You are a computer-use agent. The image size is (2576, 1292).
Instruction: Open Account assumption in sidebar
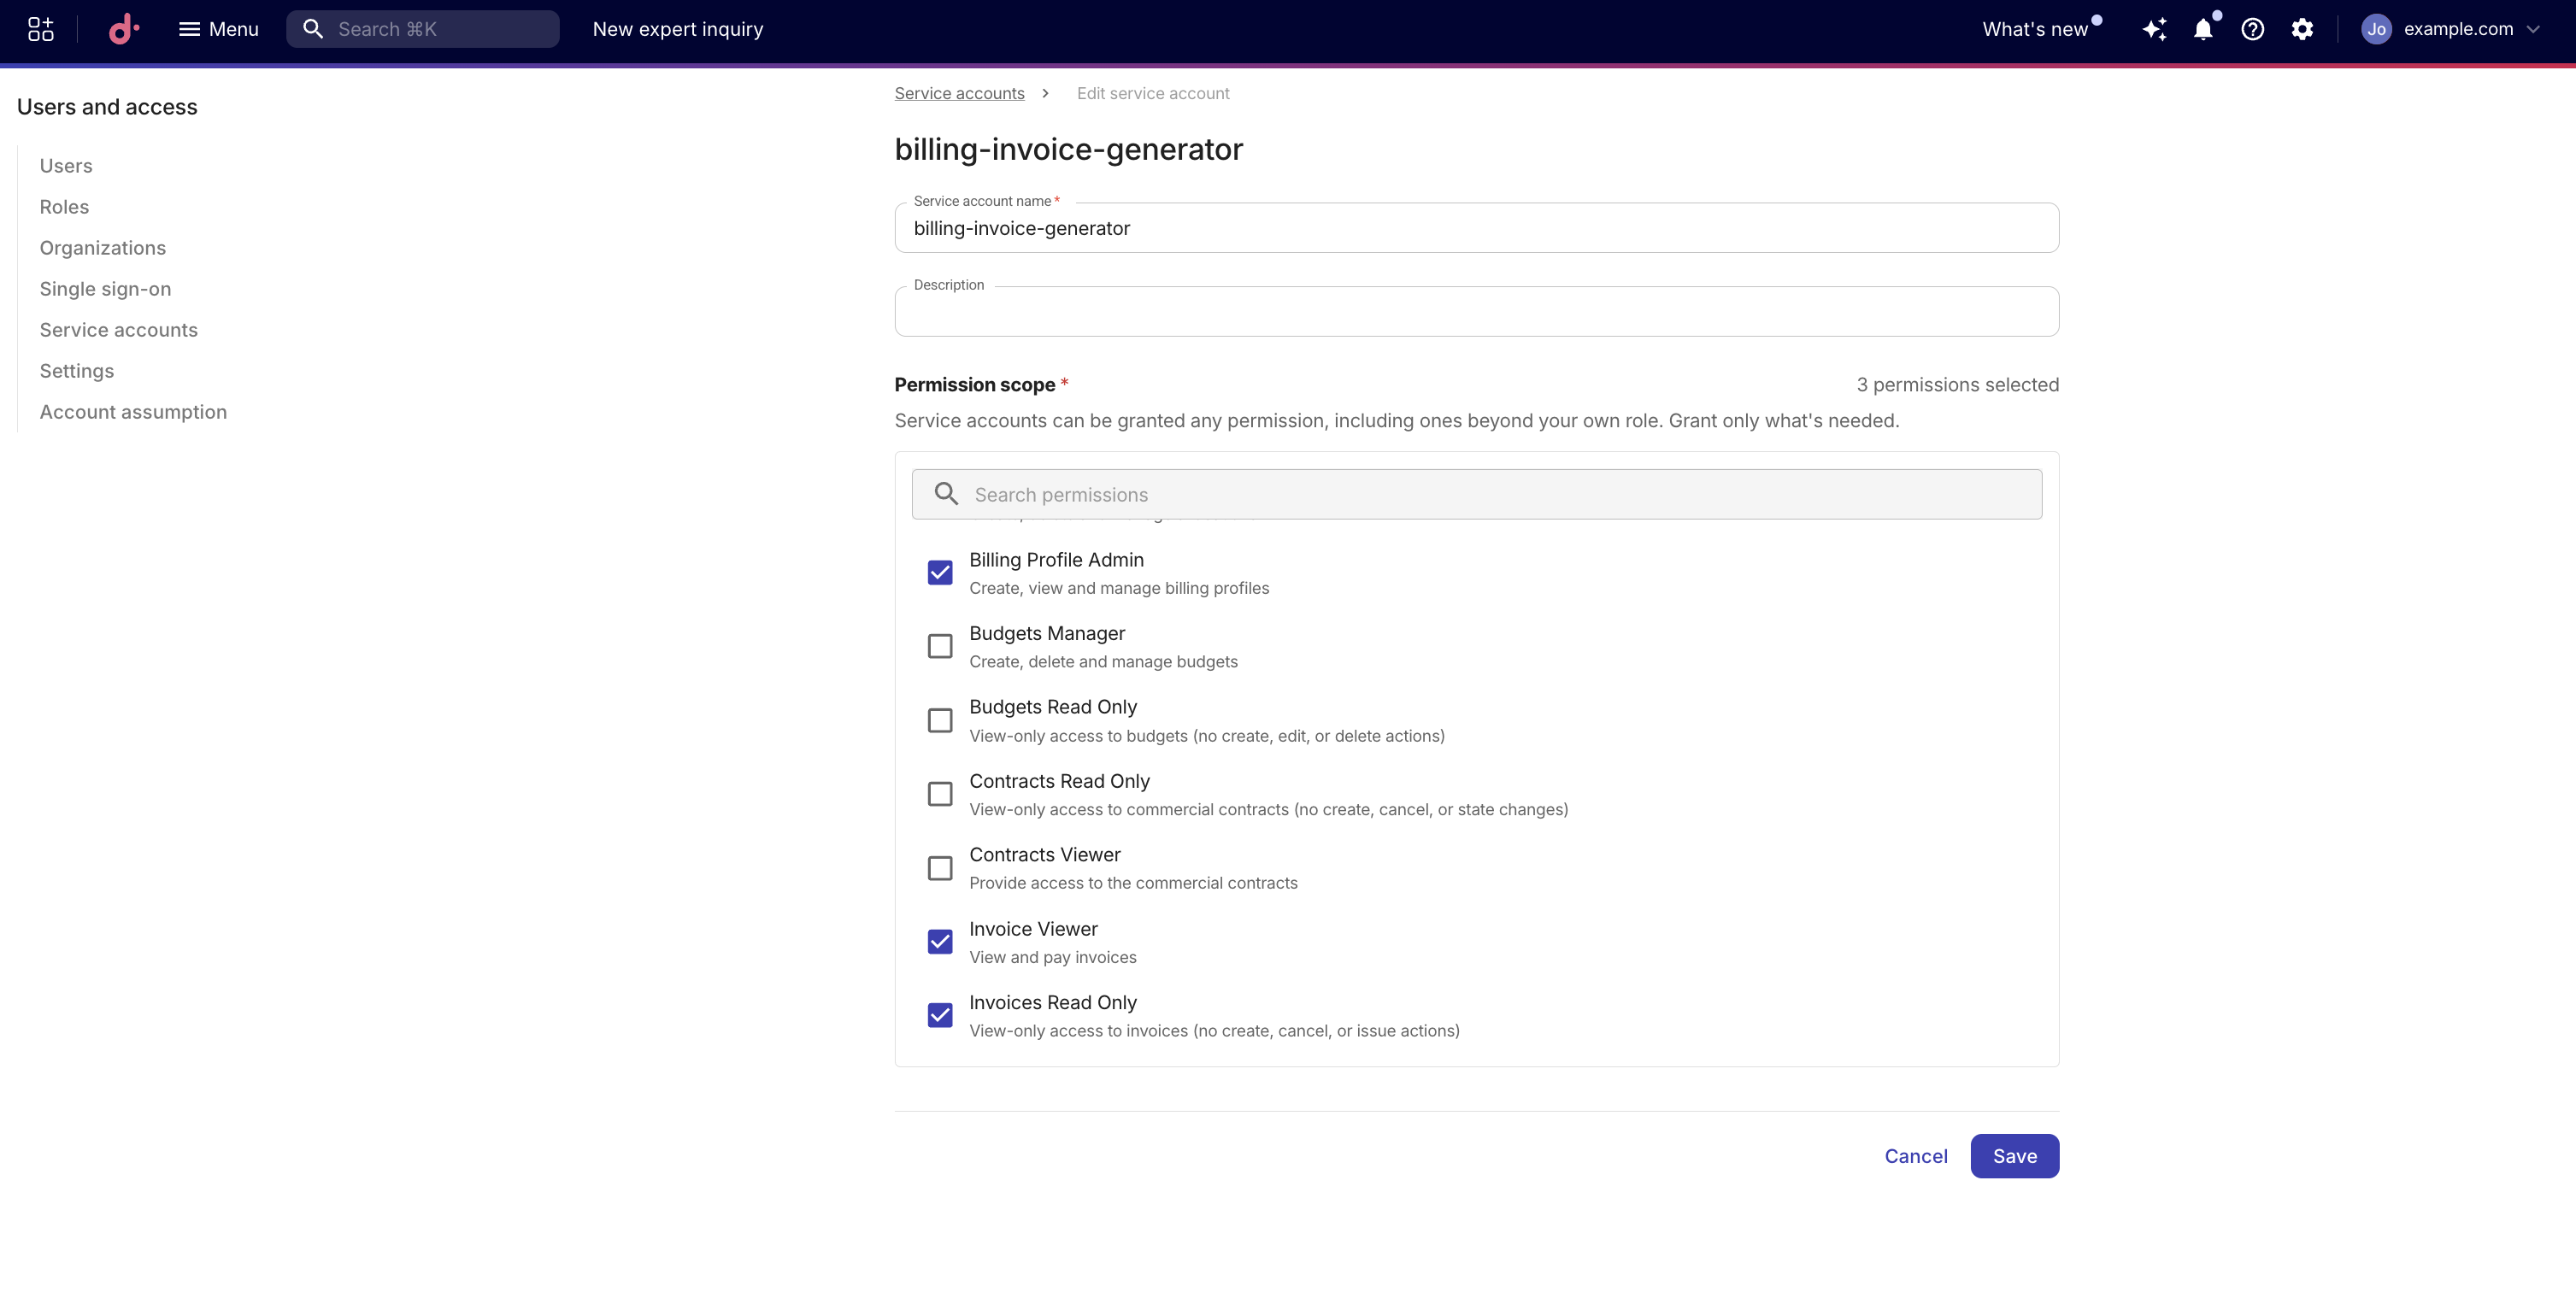[133, 412]
